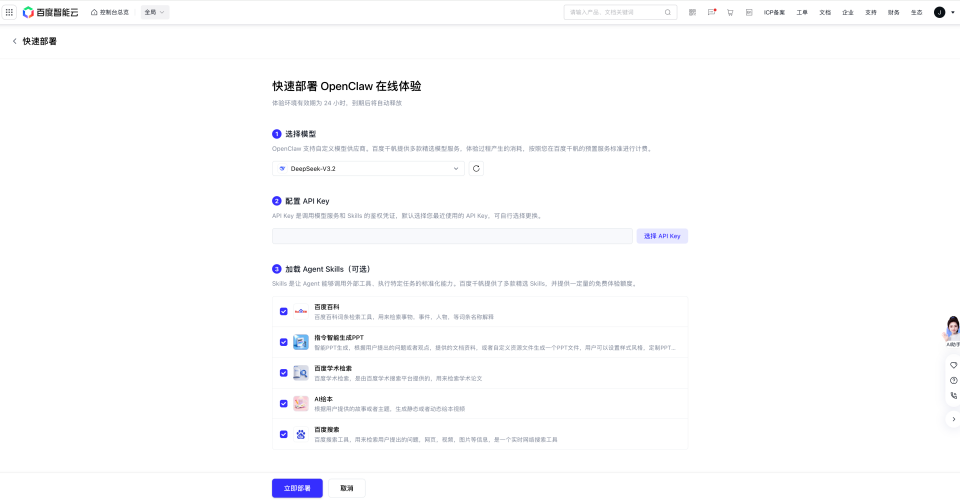
Task: Click the 百度搜索 paw icon
Action: (301, 434)
